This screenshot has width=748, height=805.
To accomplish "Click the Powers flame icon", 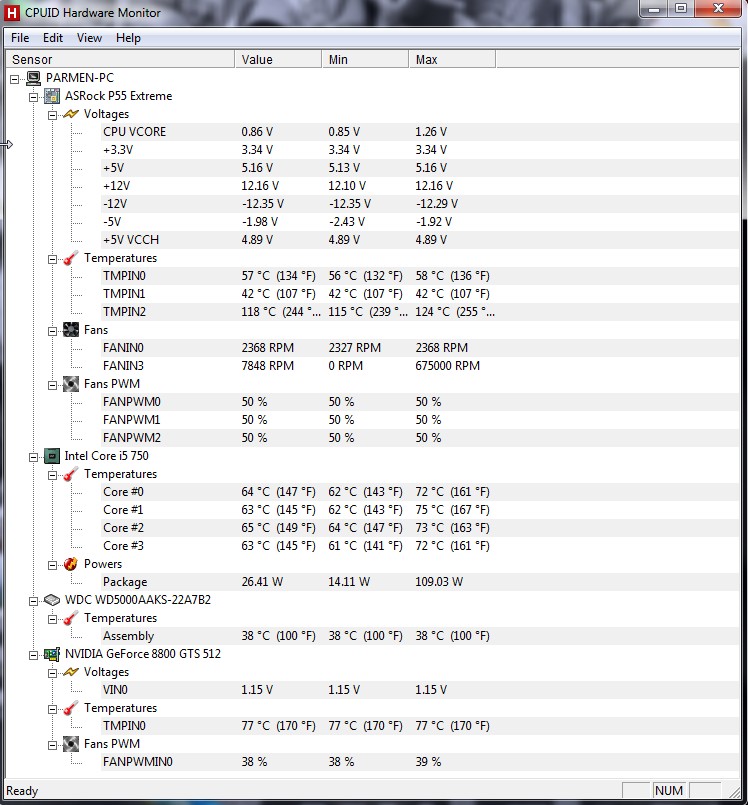I will coord(71,564).
